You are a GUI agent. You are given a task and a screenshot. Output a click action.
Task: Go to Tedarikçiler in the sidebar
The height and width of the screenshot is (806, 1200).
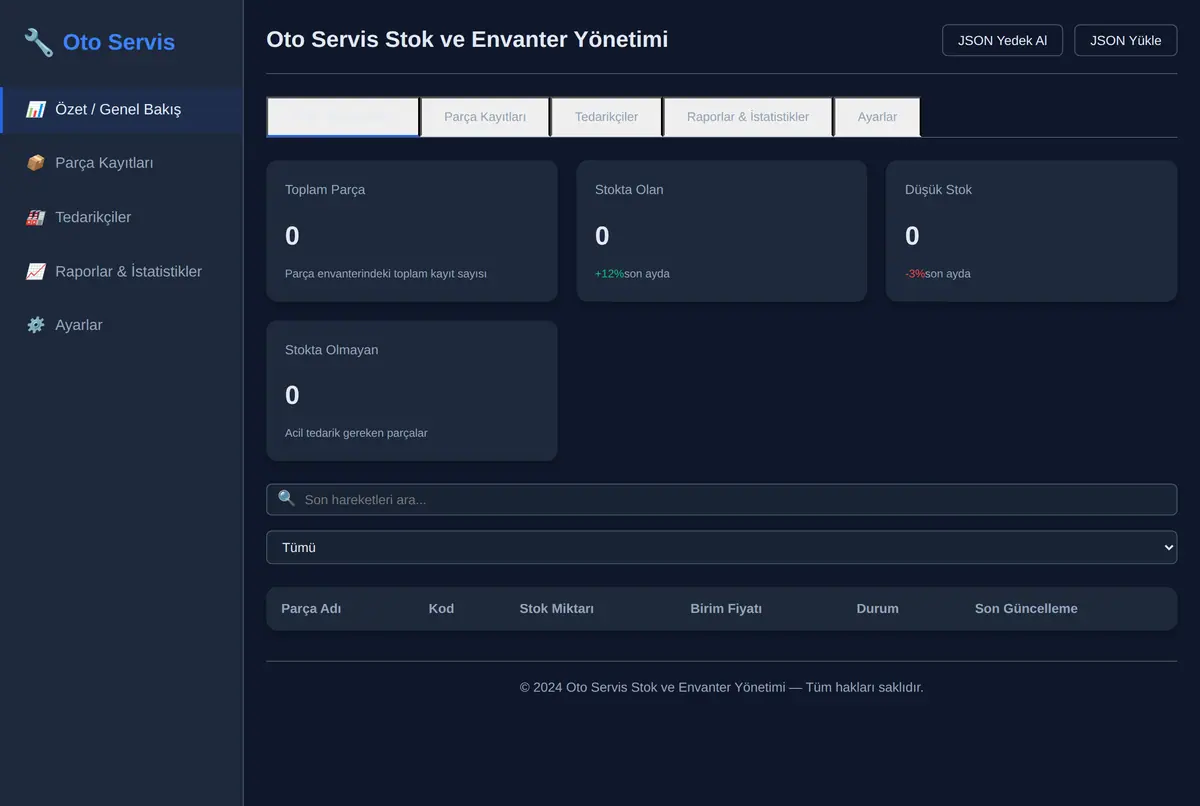point(121,217)
